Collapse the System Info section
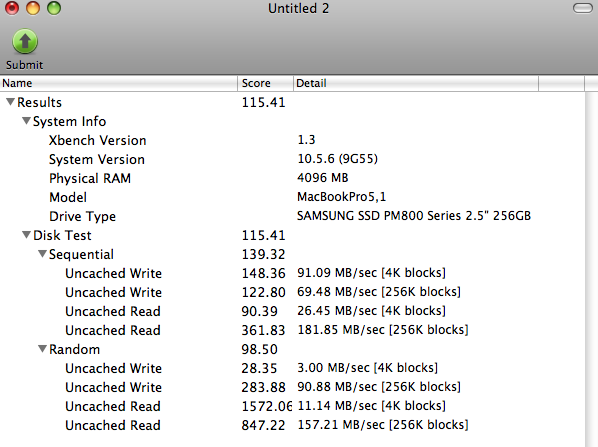Image resolution: width=598 pixels, height=447 pixels. [x=26, y=121]
